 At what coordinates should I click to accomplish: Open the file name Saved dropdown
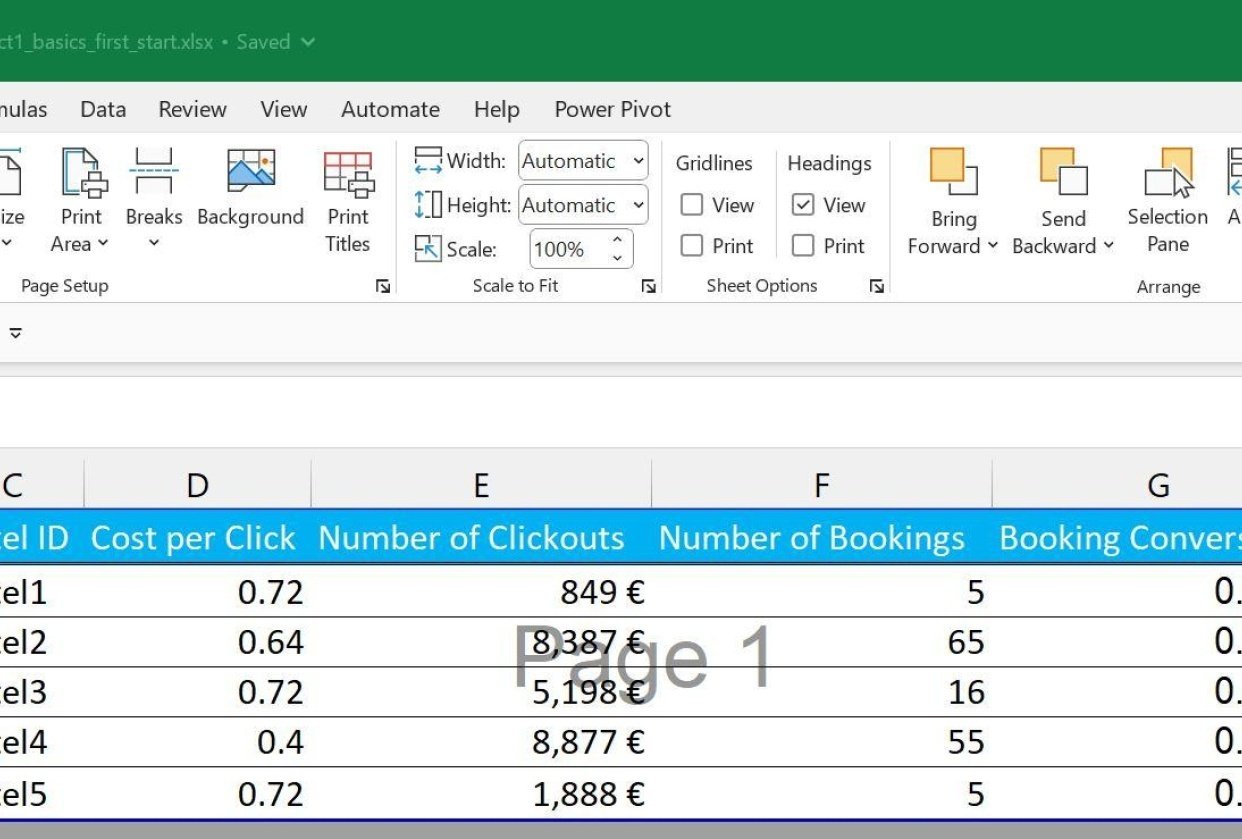[307, 42]
